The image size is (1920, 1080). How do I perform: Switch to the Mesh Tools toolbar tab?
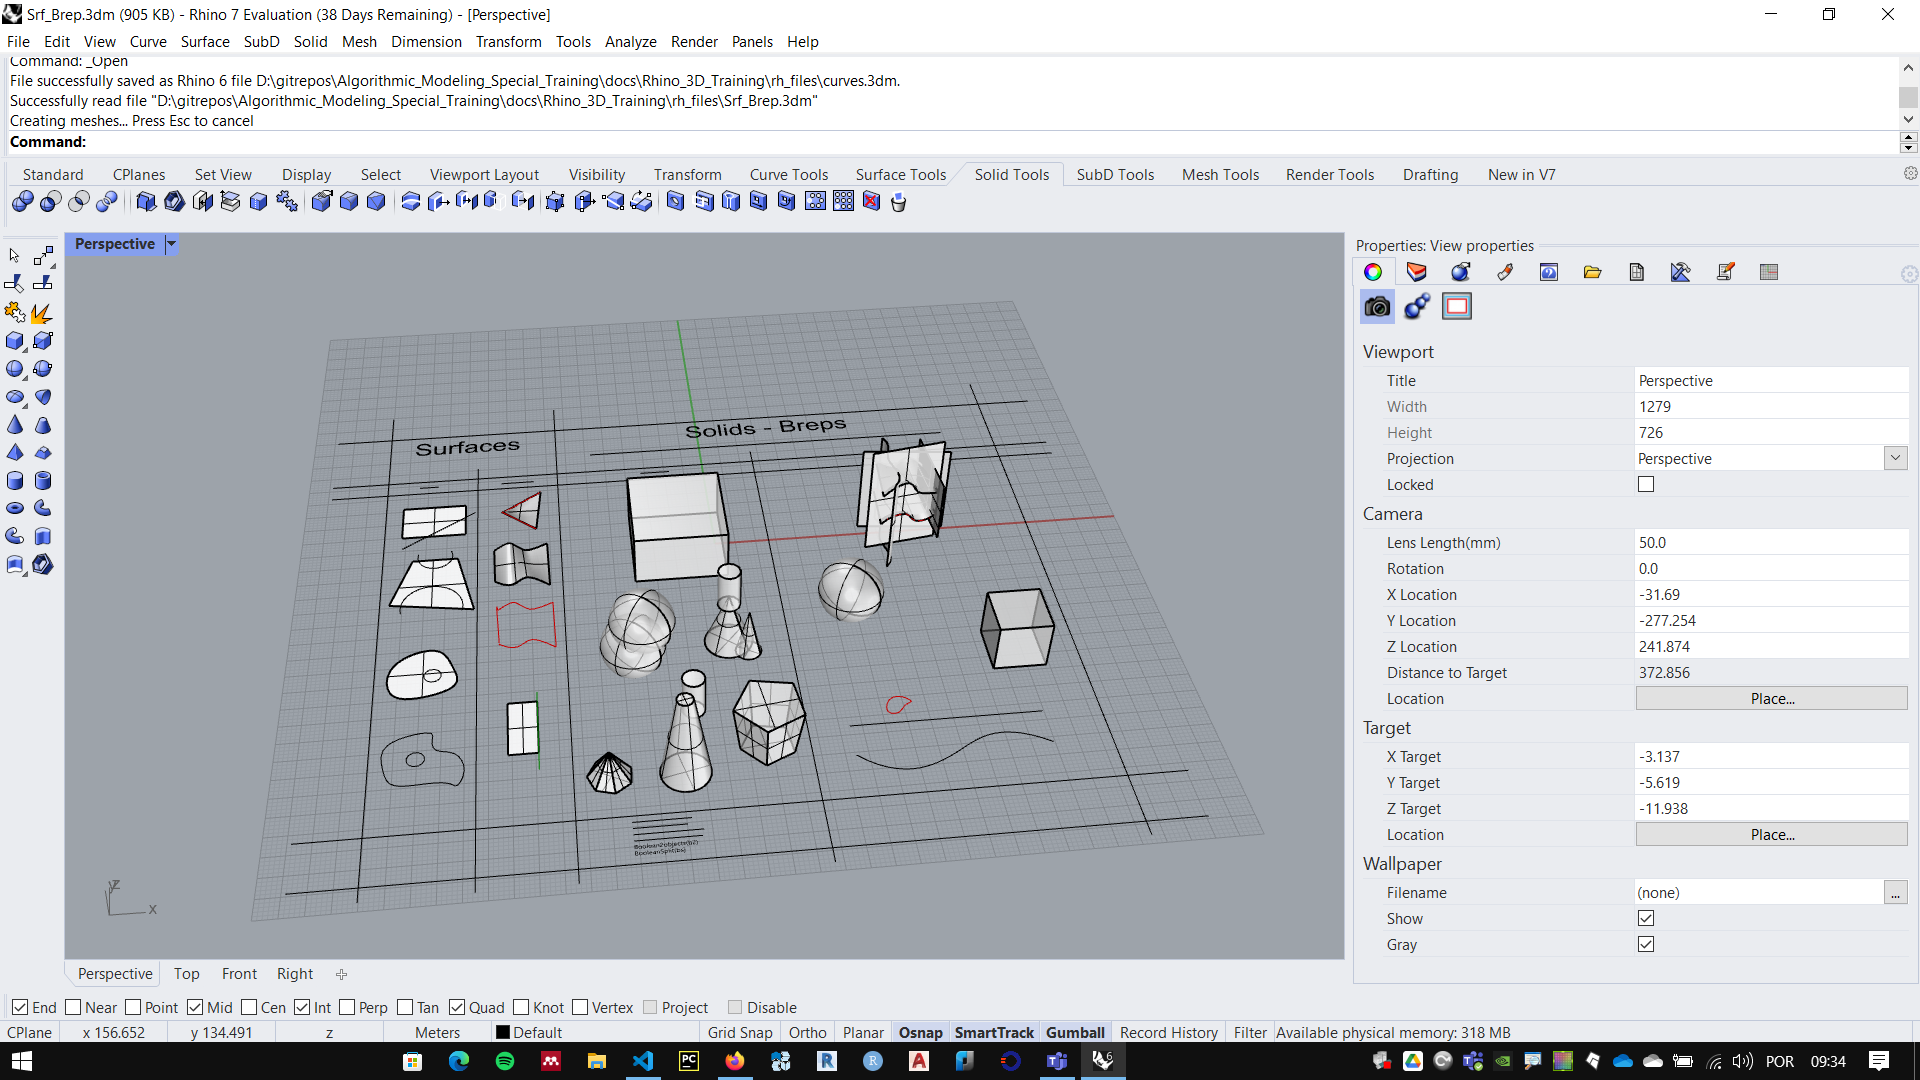pos(1220,175)
